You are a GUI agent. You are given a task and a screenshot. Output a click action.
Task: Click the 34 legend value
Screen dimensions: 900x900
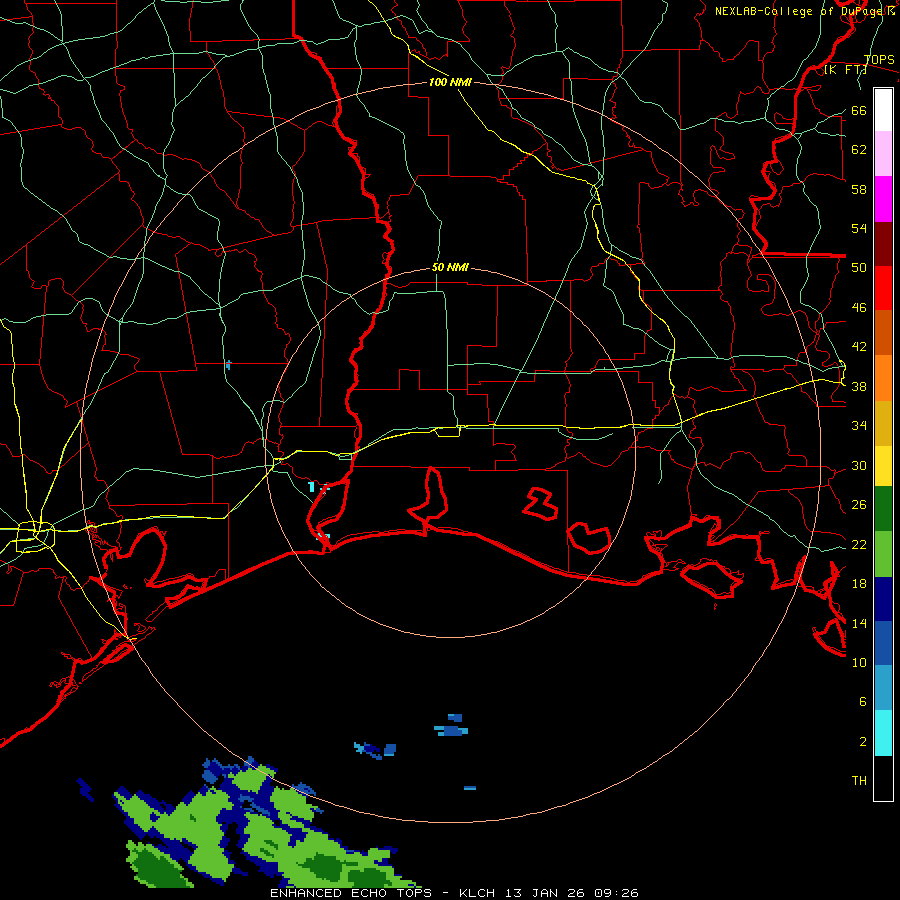(x=859, y=426)
